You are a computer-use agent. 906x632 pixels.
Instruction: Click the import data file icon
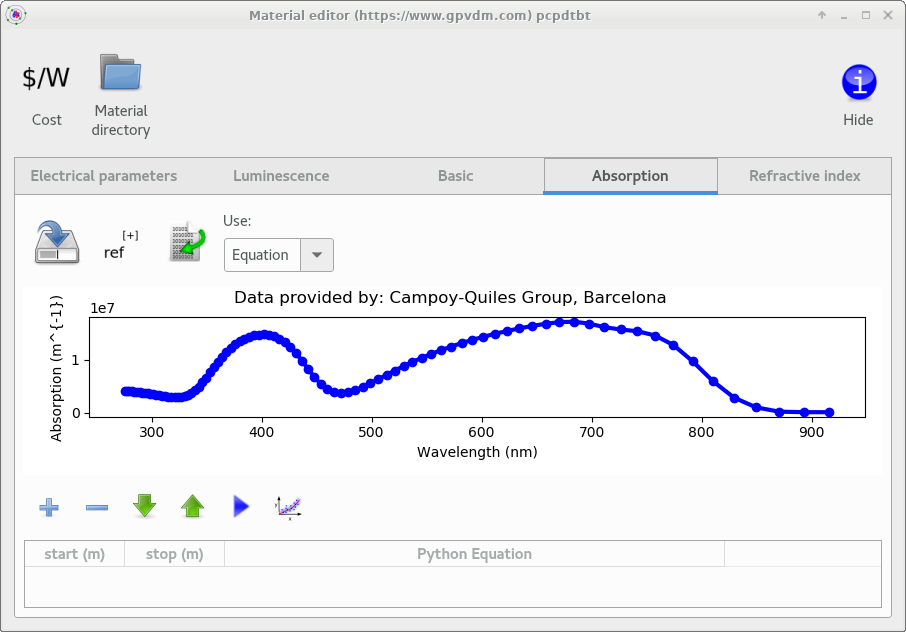187,243
